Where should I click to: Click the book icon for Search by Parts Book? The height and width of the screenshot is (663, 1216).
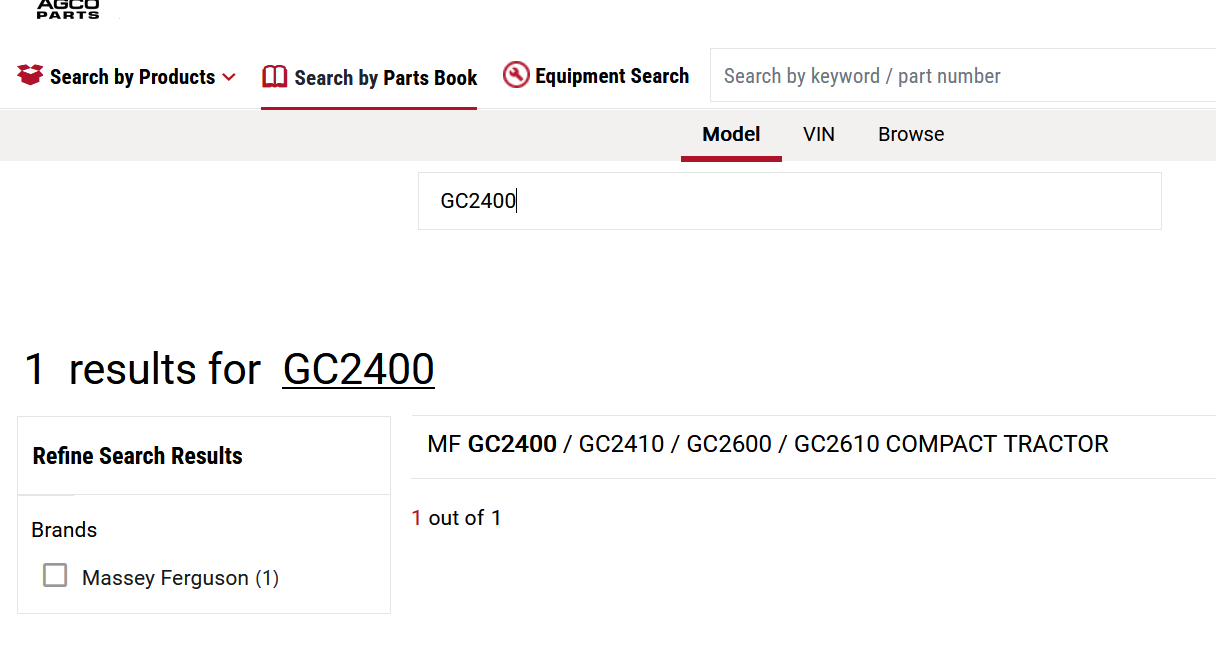tap(274, 77)
